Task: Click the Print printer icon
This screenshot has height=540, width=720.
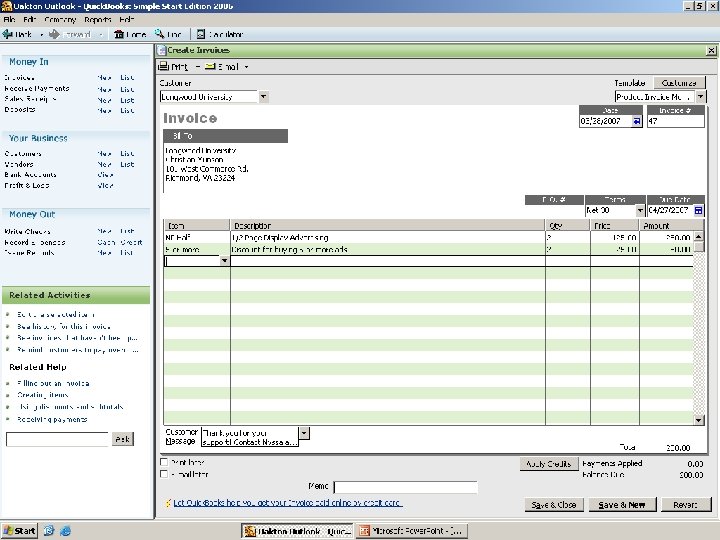Action: [163, 67]
